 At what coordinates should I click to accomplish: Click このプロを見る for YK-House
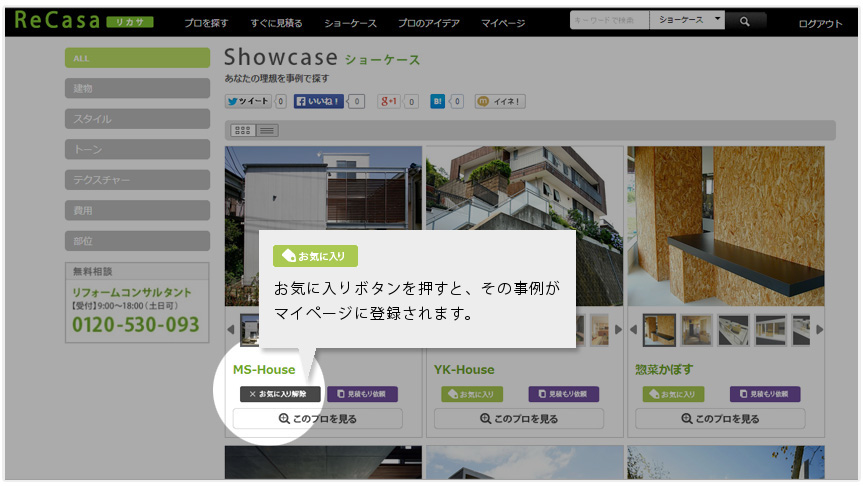pyautogui.click(x=518, y=419)
